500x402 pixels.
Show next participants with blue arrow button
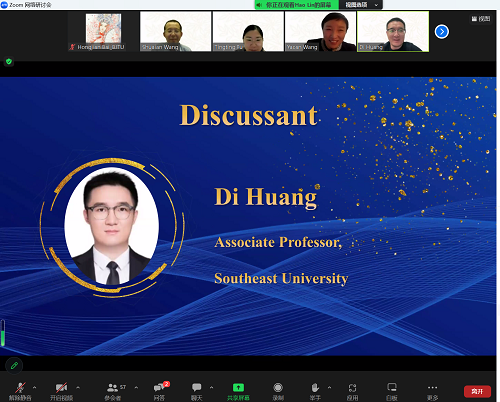point(442,32)
